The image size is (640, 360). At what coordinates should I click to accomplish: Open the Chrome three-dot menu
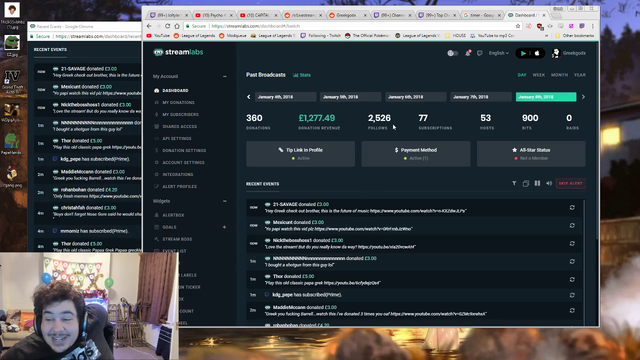(593, 26)
